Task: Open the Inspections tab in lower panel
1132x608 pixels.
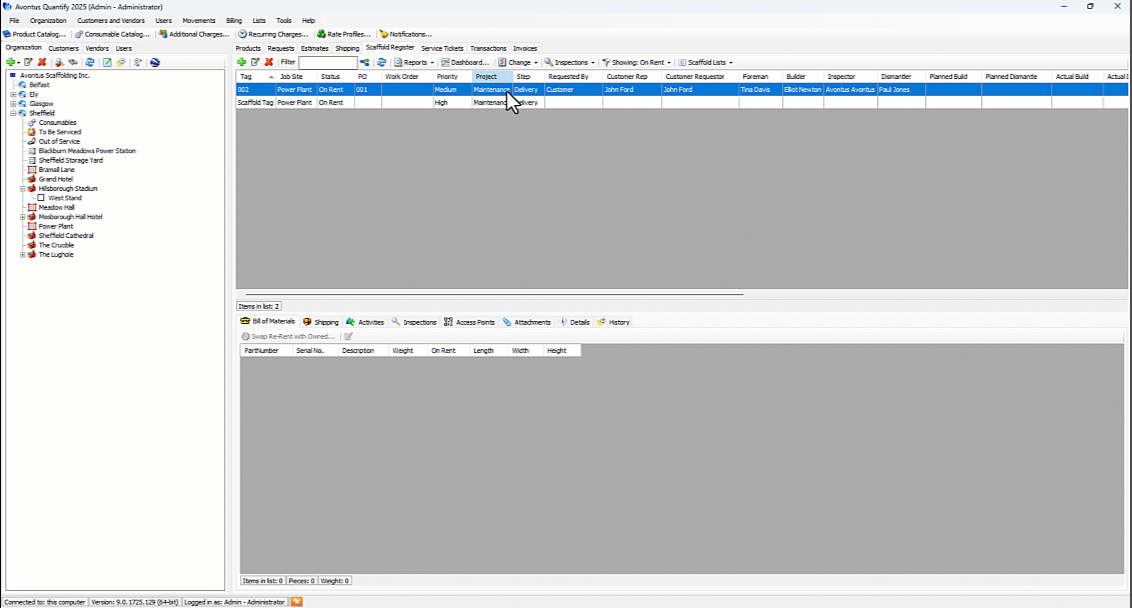Action: click(414, 322)
